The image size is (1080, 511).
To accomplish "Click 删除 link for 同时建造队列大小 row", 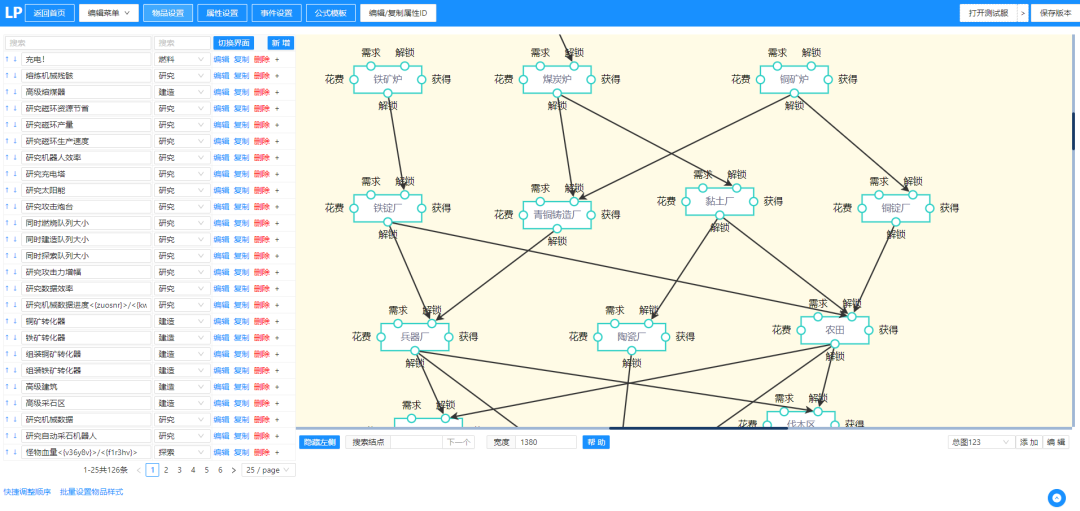I will [x=261, y=240].
